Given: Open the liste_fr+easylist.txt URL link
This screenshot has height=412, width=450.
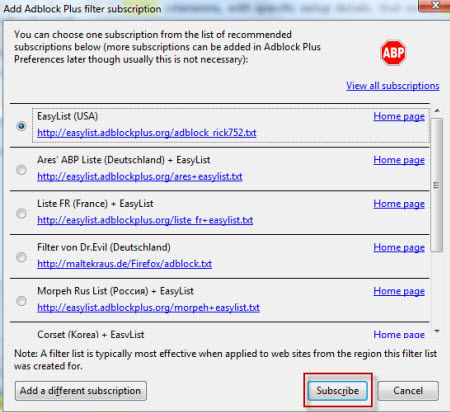Looking at the screenshot, I should coord(145,220).
